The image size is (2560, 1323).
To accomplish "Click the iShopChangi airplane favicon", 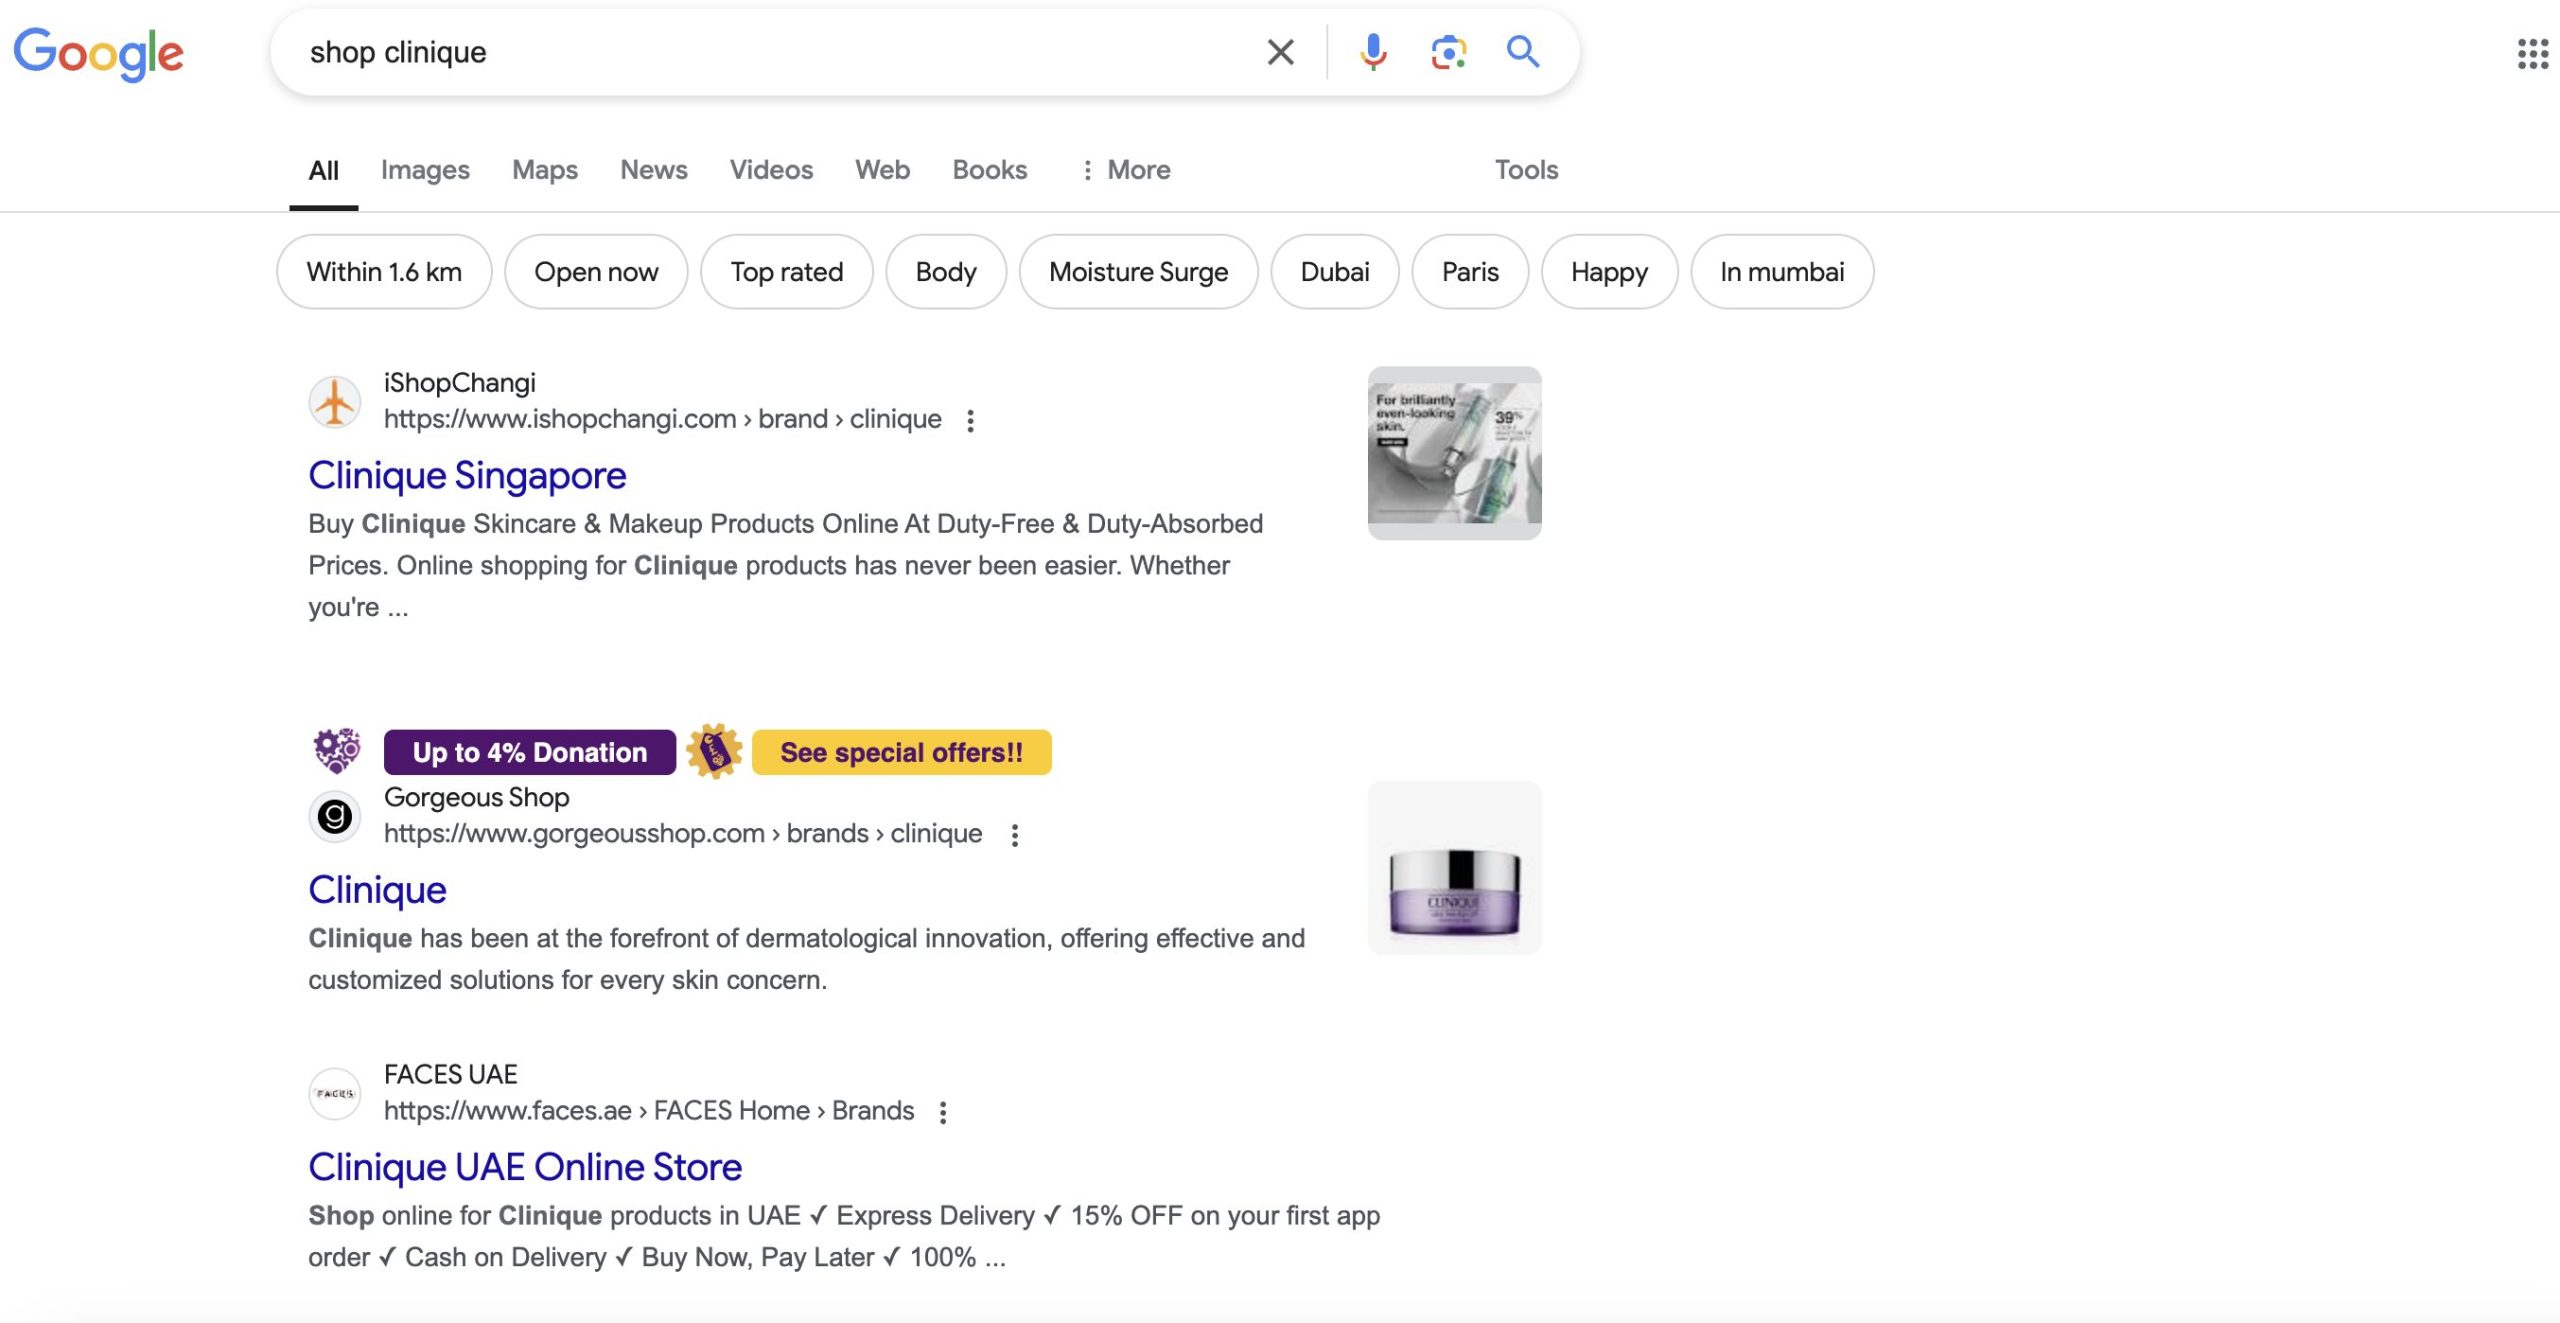I will tap(335, 402).
